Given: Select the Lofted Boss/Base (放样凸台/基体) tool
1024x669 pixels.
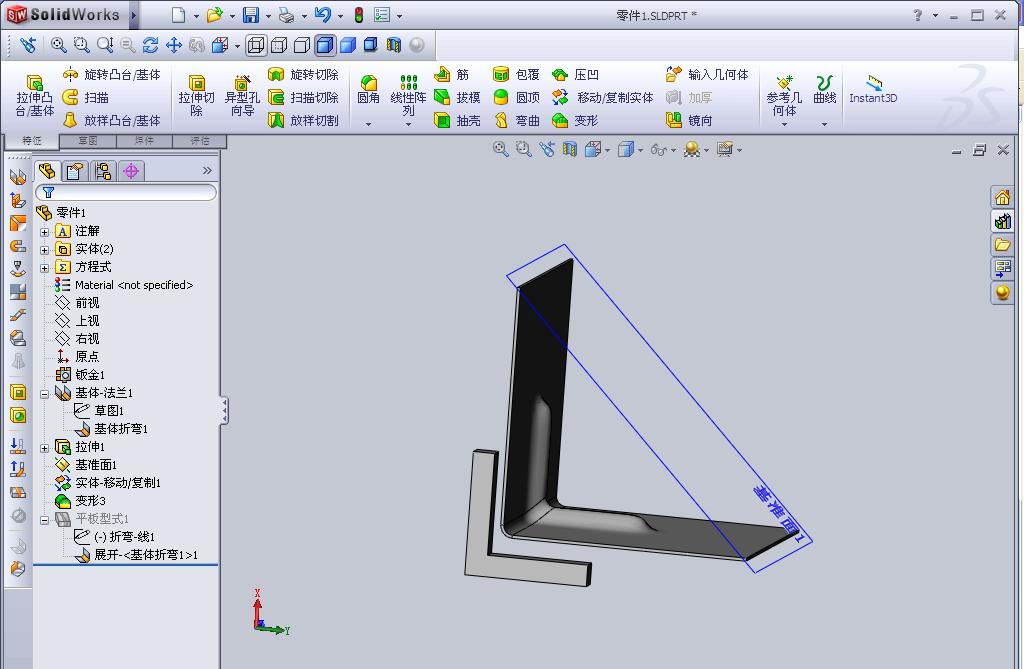Looking at the screenshot, I should point(111,120).
